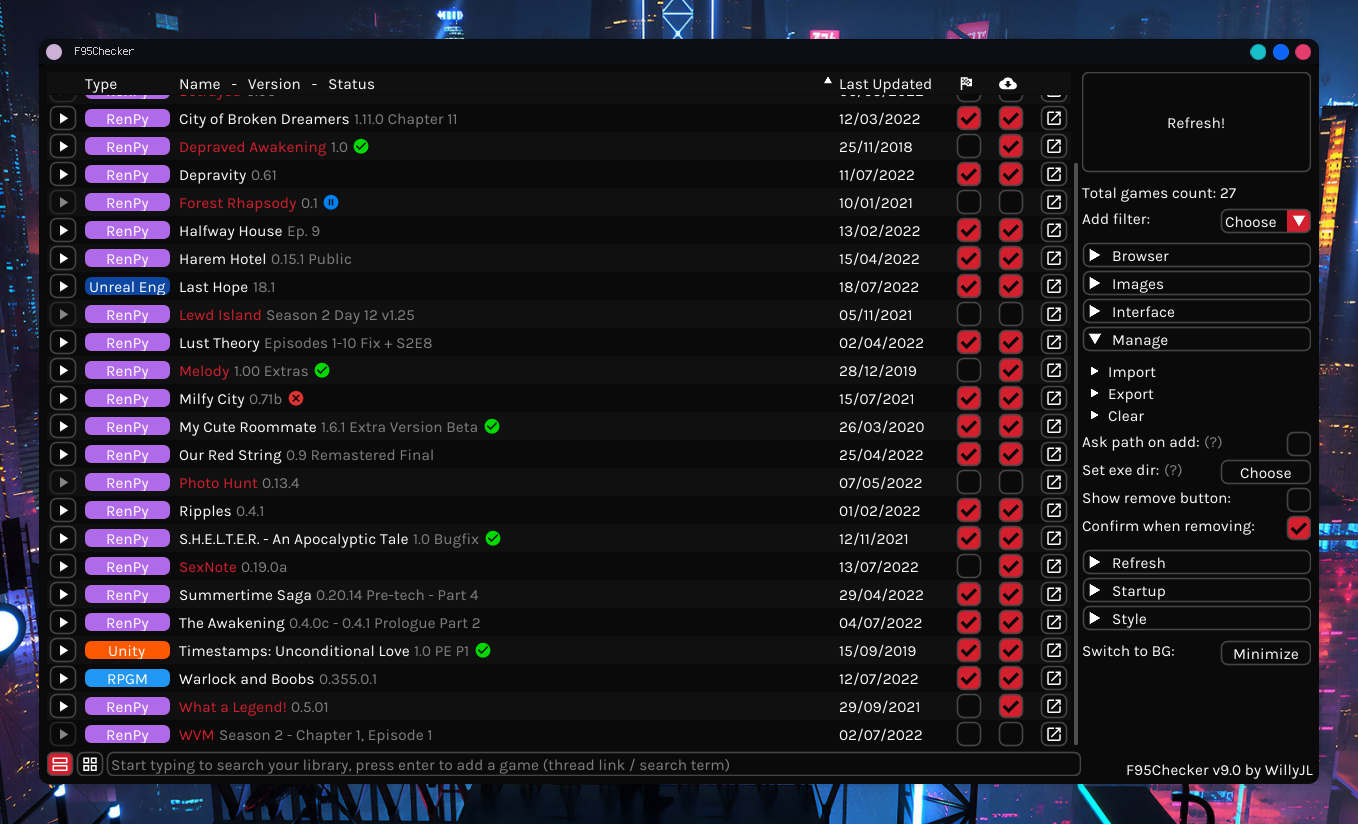The width and height of the screenshot is (1358, 824).
Task: Click completed checkmark icon next to My Cute Roommate
Action: [492, 427]
